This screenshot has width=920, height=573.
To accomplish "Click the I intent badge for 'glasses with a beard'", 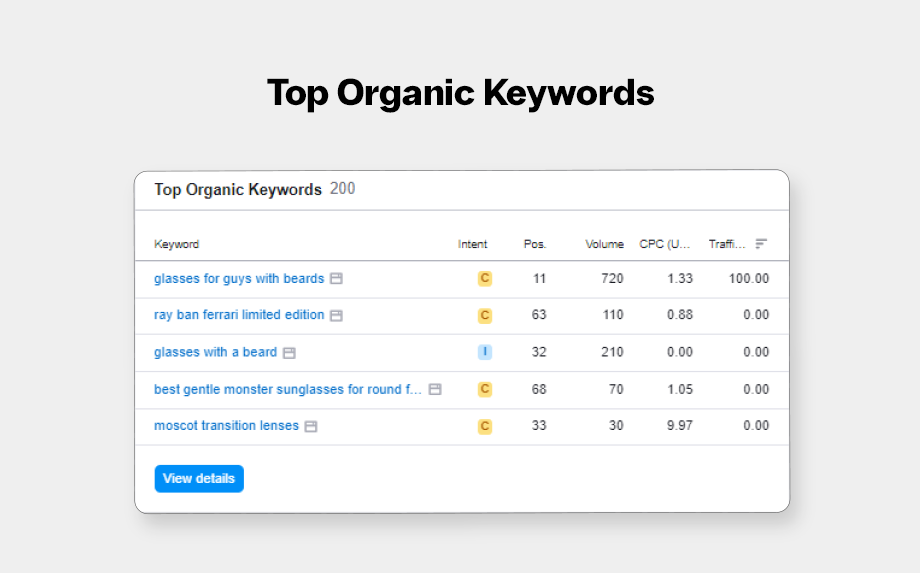I will (x=485, y=353).
